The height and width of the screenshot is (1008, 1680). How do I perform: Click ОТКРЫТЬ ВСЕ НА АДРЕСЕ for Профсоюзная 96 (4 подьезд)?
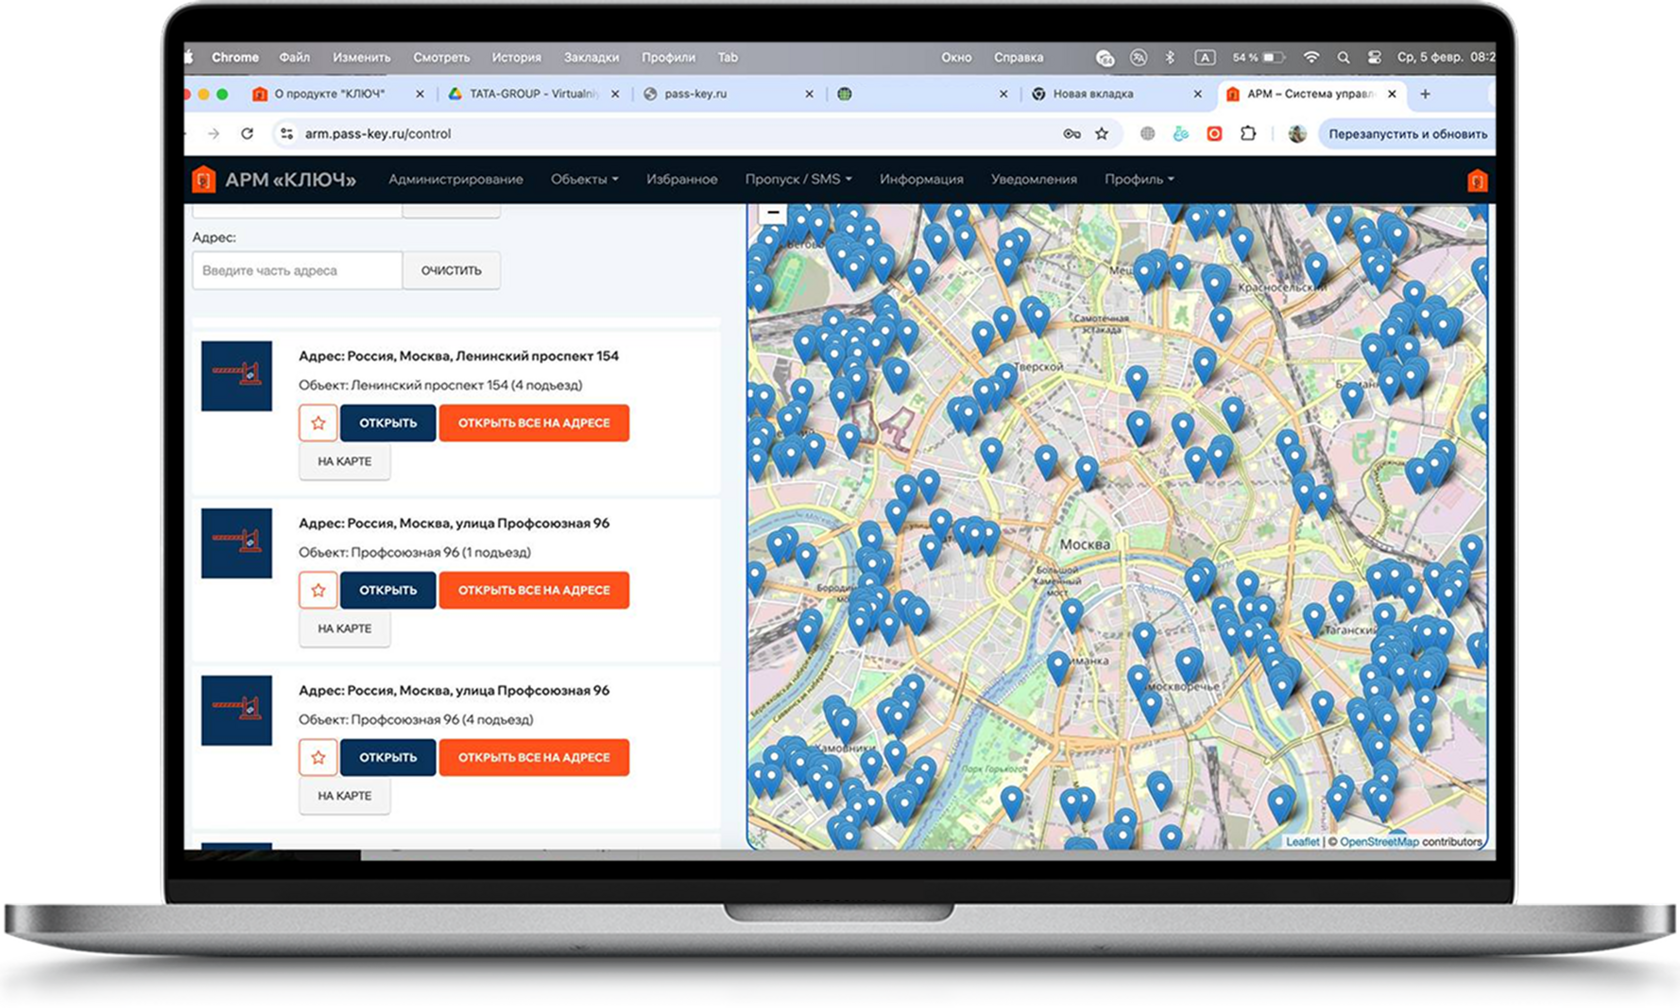[534, 757]
